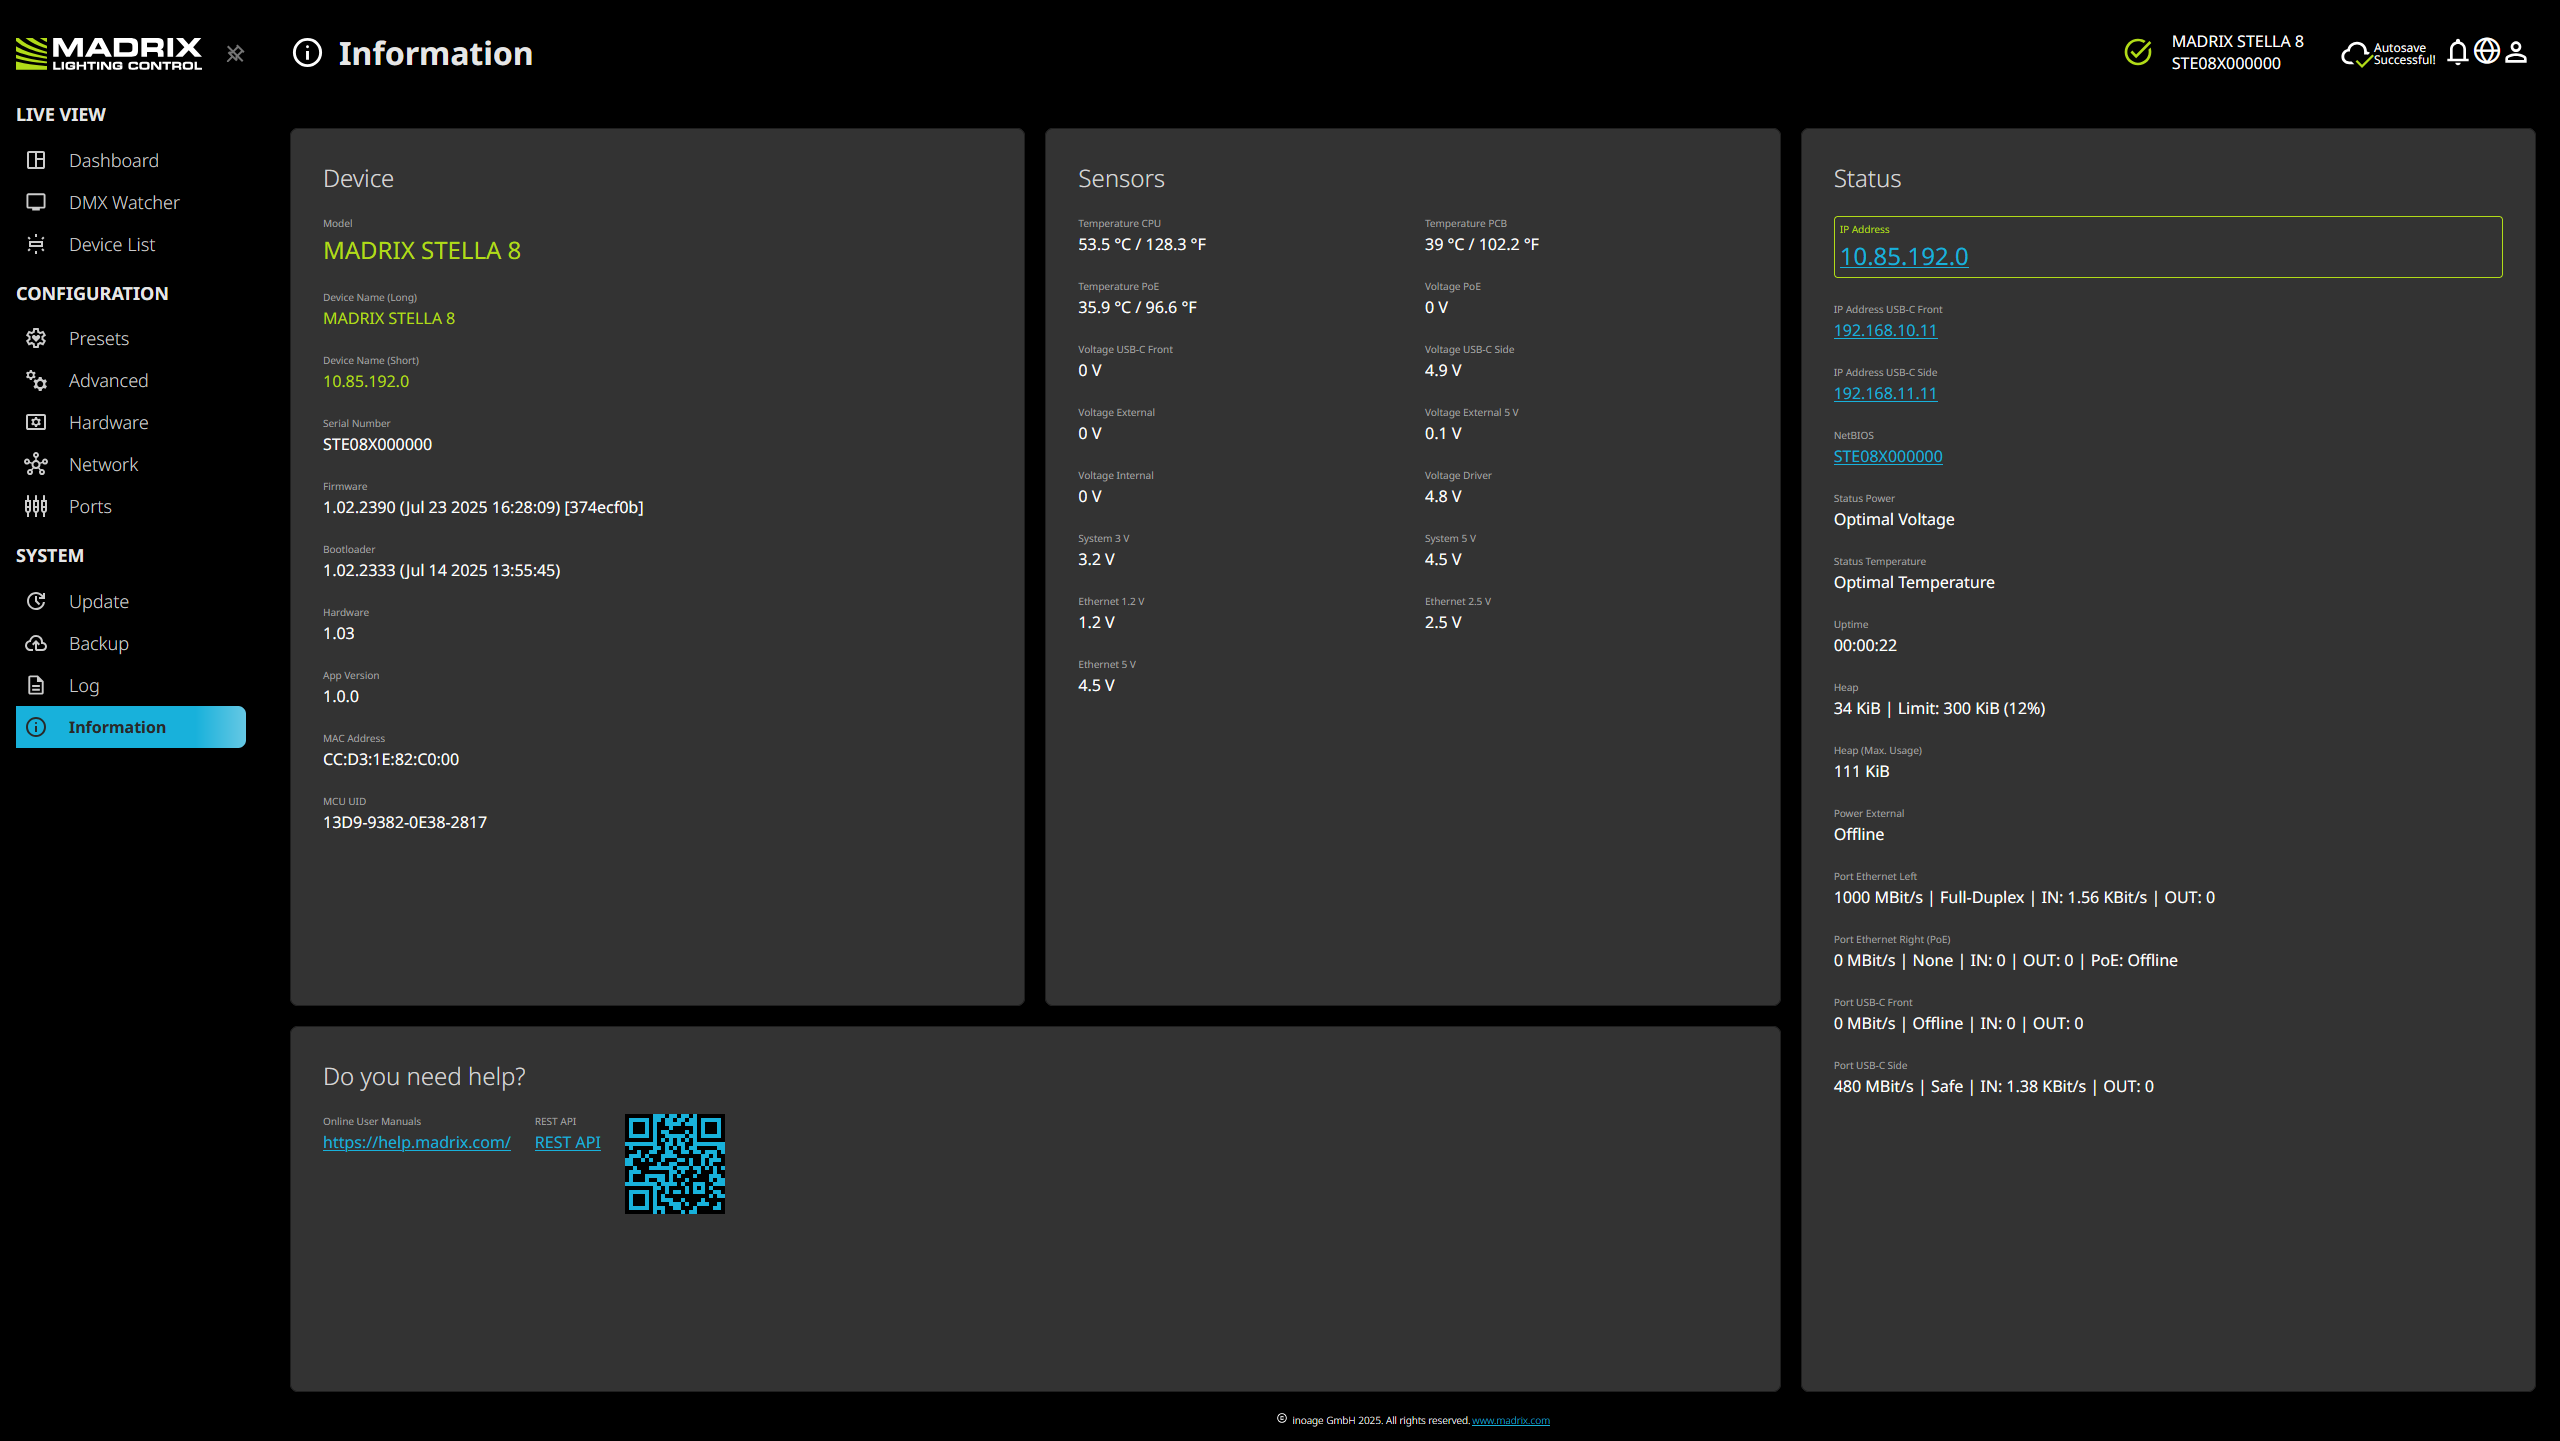Click the Dashboard sidebar icon
The width and height of the screenshot is (2560, 1441).
tap(36, 160)
